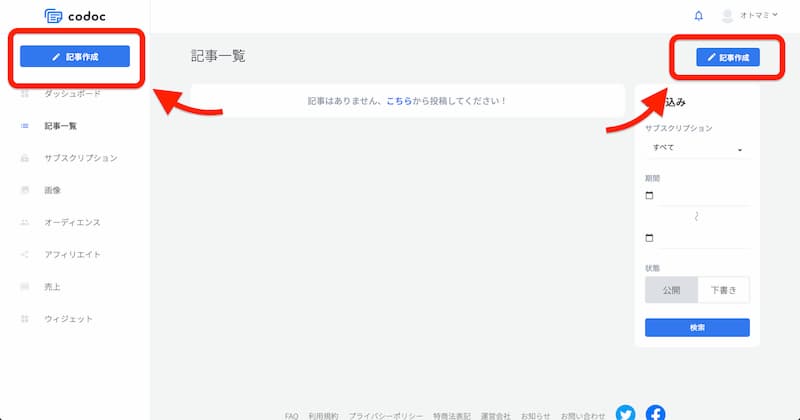Click the user avatar icon

click(x=727, y=16)
